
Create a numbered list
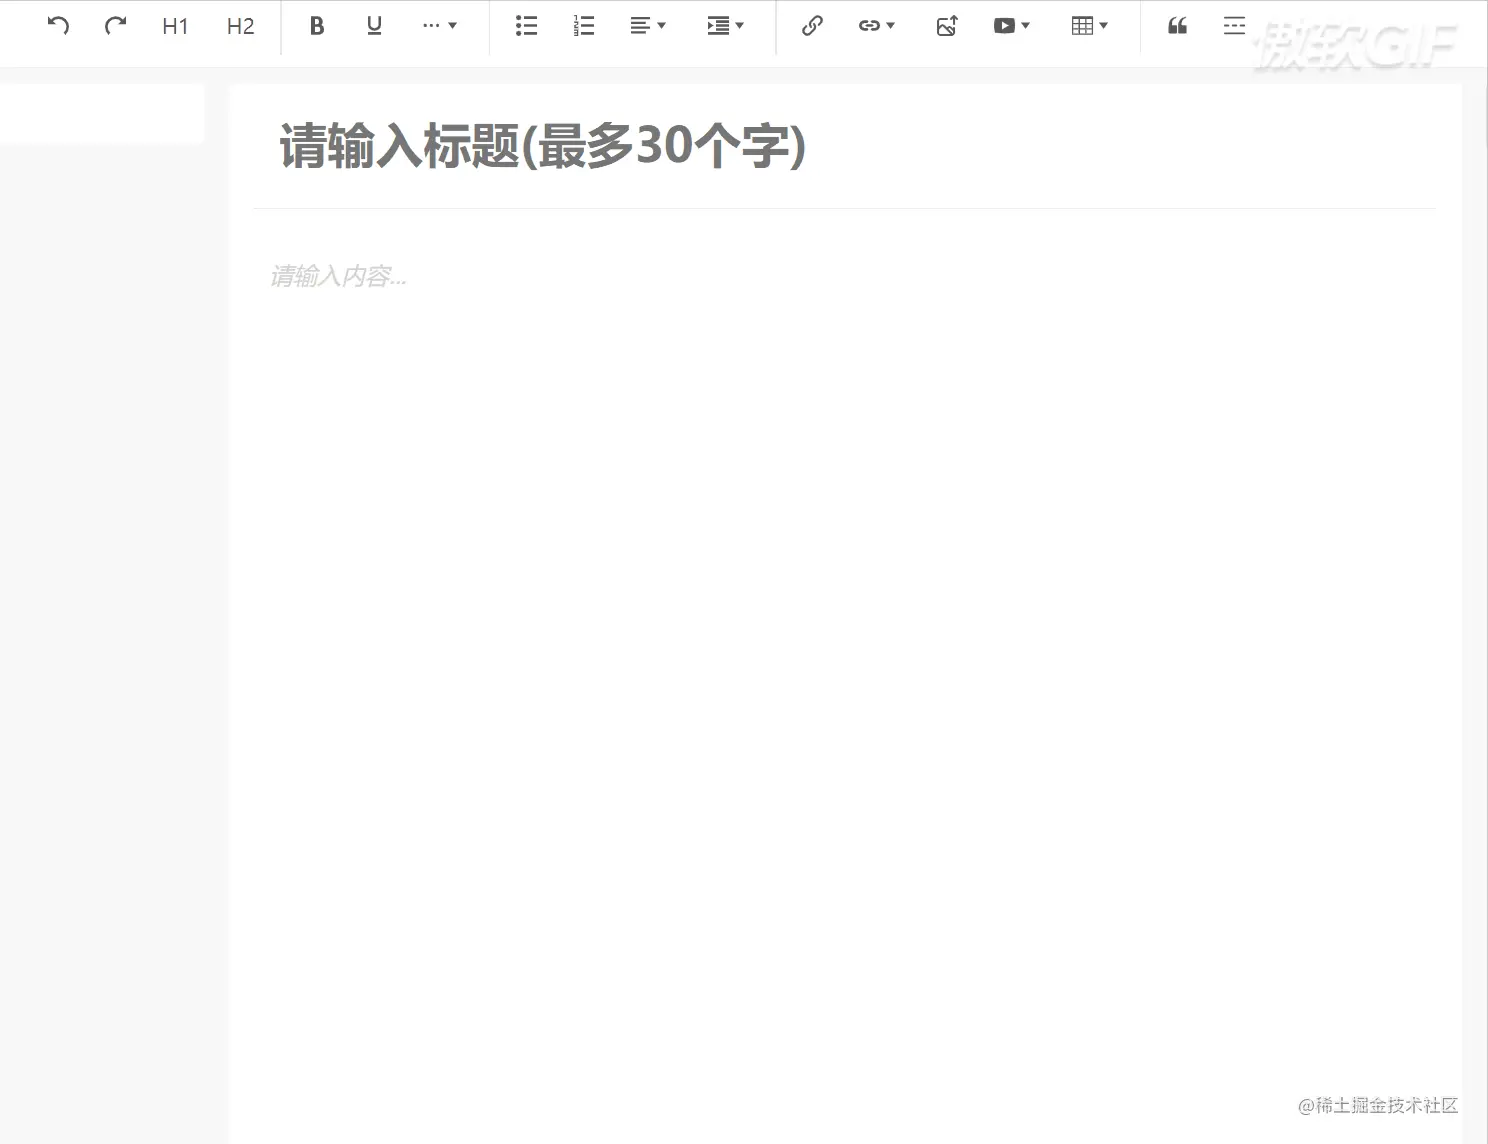click(x=583, y=26)
